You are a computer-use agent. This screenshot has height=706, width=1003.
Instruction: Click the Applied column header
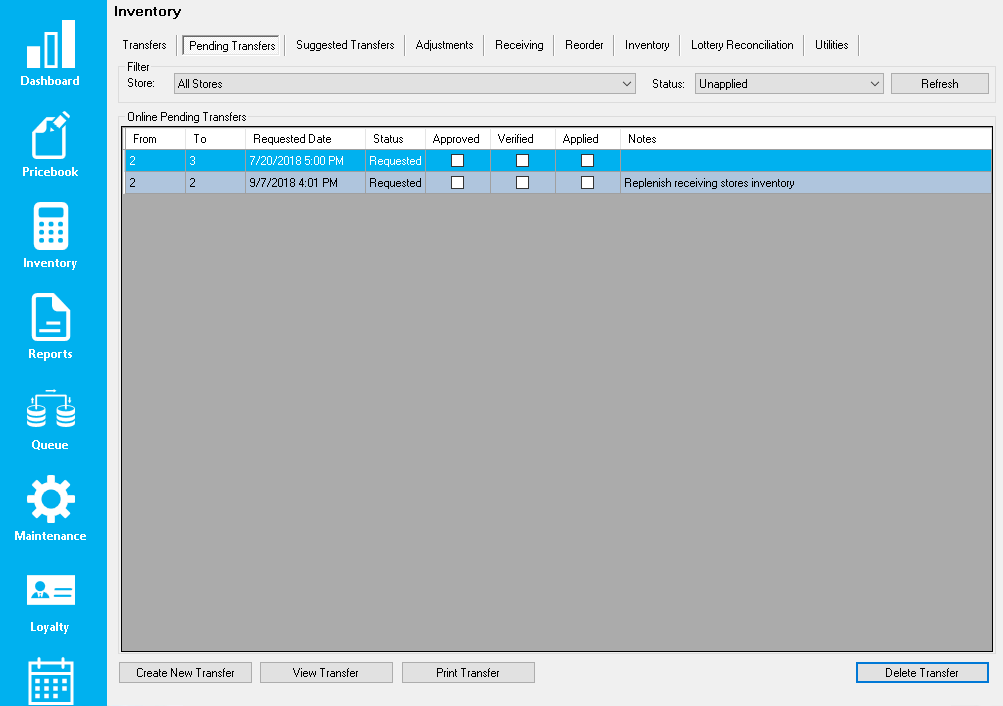[x=588, y=139]
